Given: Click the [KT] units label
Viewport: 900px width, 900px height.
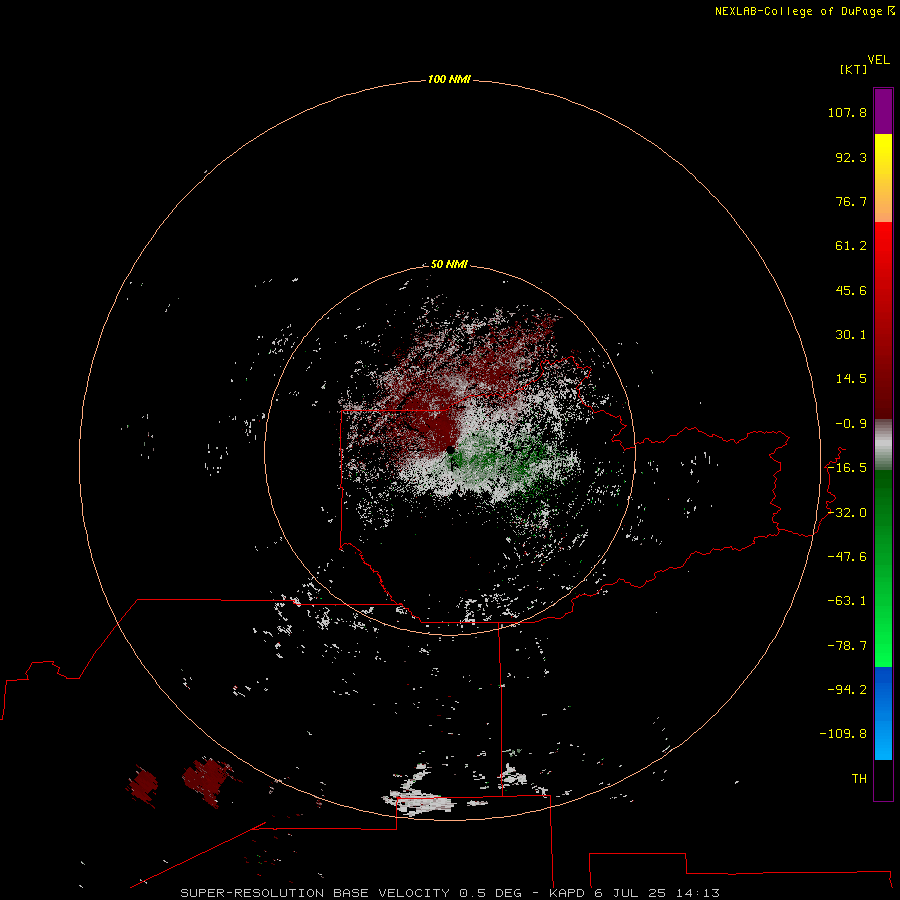Looking at the screenshot, I should point(853,69).
